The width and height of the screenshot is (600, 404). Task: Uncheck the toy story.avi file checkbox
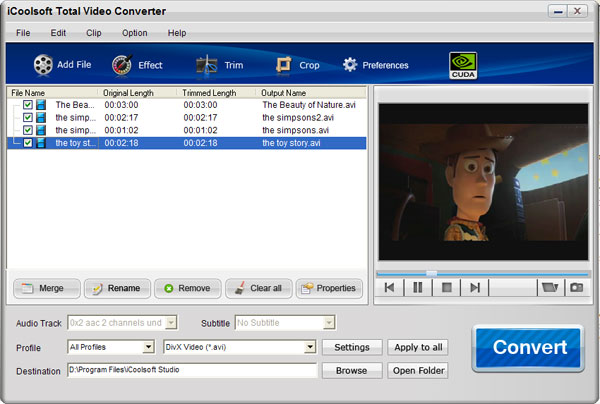tap(28, 143)
